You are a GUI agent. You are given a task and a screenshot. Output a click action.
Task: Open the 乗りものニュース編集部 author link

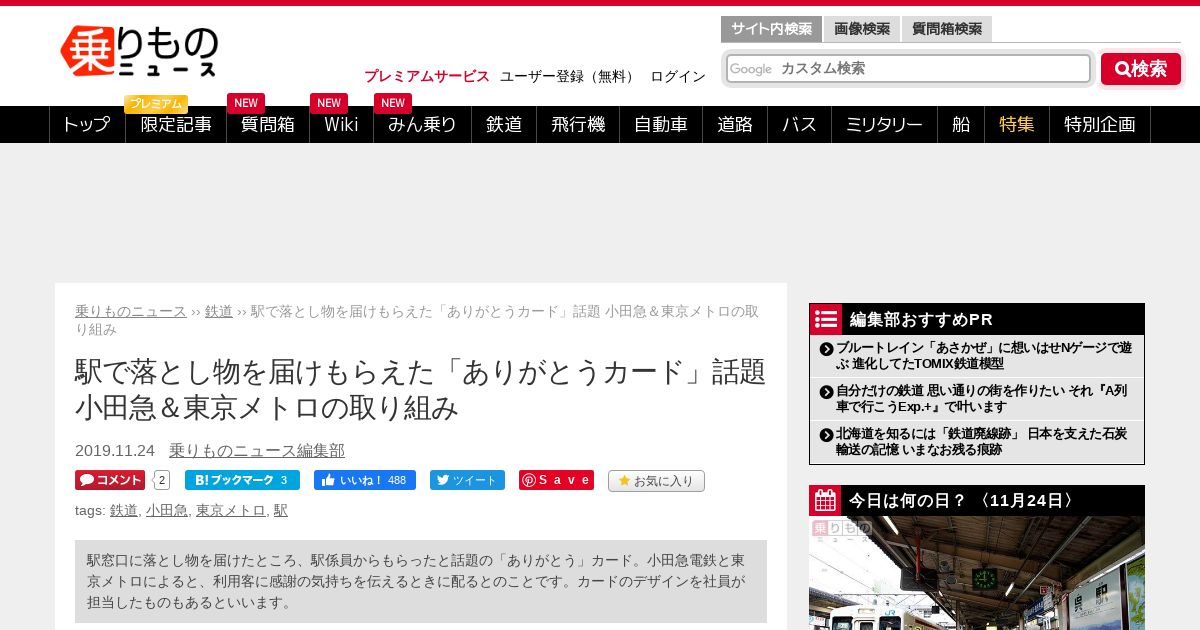click(x=257, y=451)
